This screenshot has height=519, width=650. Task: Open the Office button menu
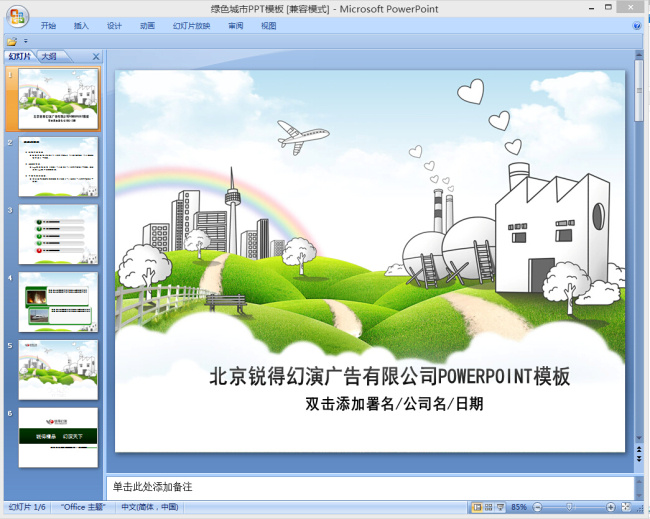[17, 17]
